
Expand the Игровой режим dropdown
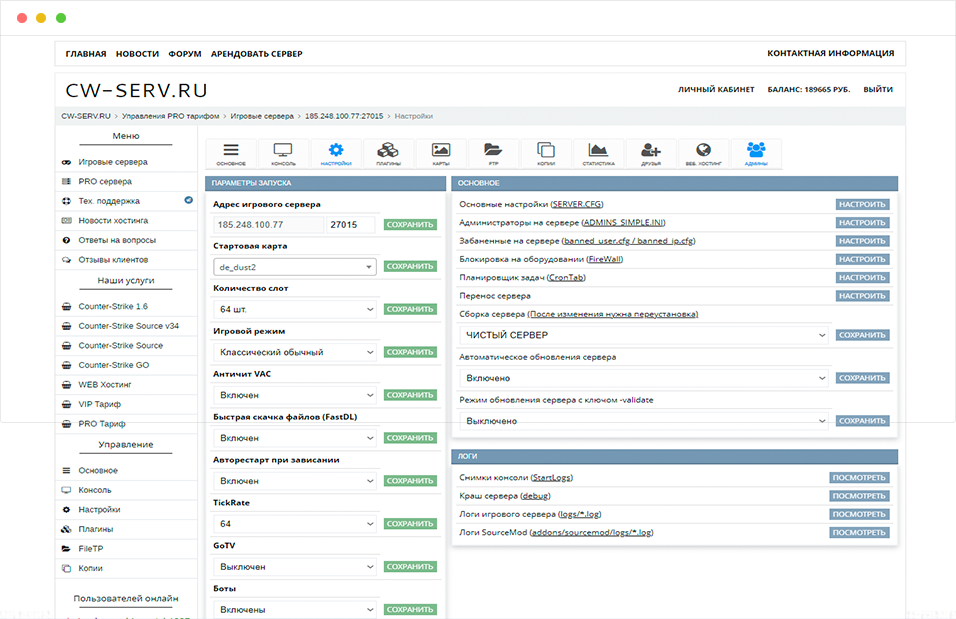coord(295,352)
